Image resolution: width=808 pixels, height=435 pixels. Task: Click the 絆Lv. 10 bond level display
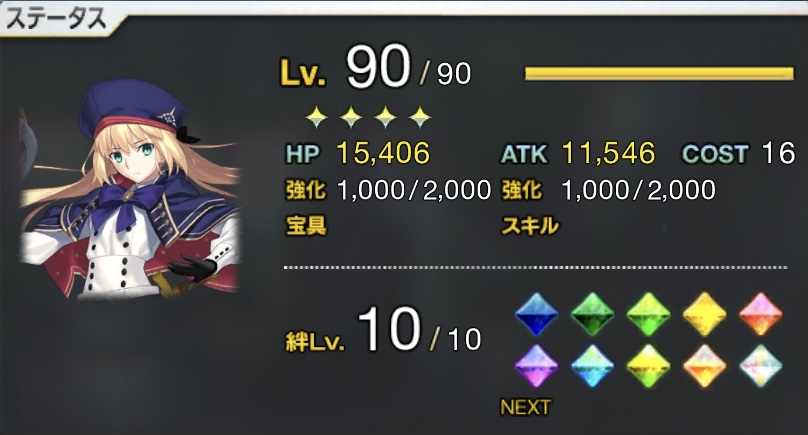[x=383, y=331]
